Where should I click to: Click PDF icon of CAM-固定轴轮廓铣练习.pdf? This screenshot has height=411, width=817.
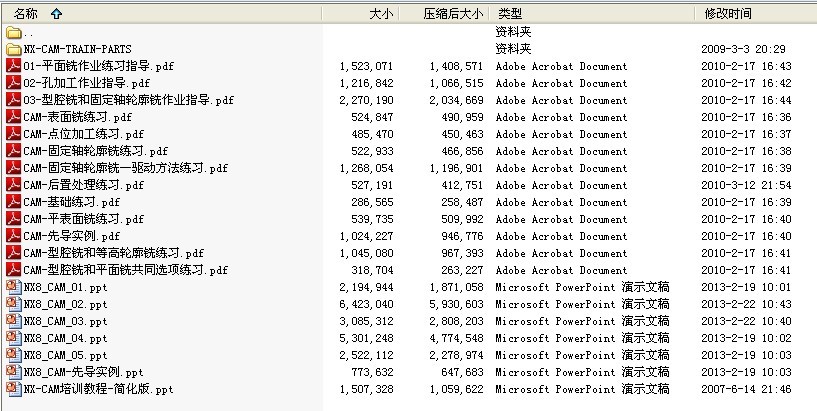point(14,151)
